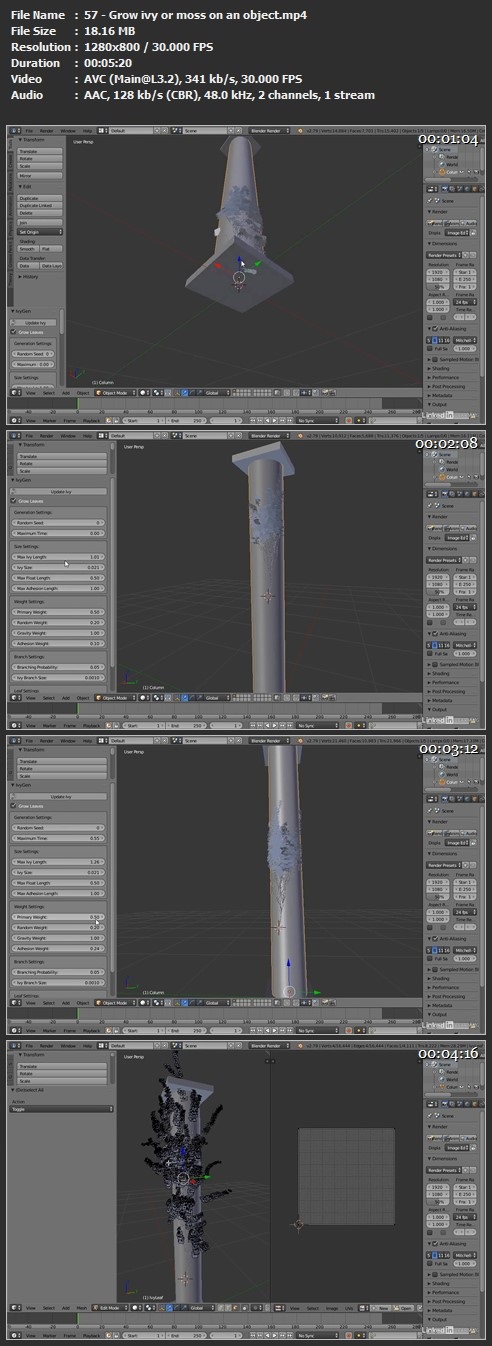Toggle Grow Leaves checkbox in the 00:03:12 frame
Viewport: 492px width, 1346px height.
(x=15, y=804)
